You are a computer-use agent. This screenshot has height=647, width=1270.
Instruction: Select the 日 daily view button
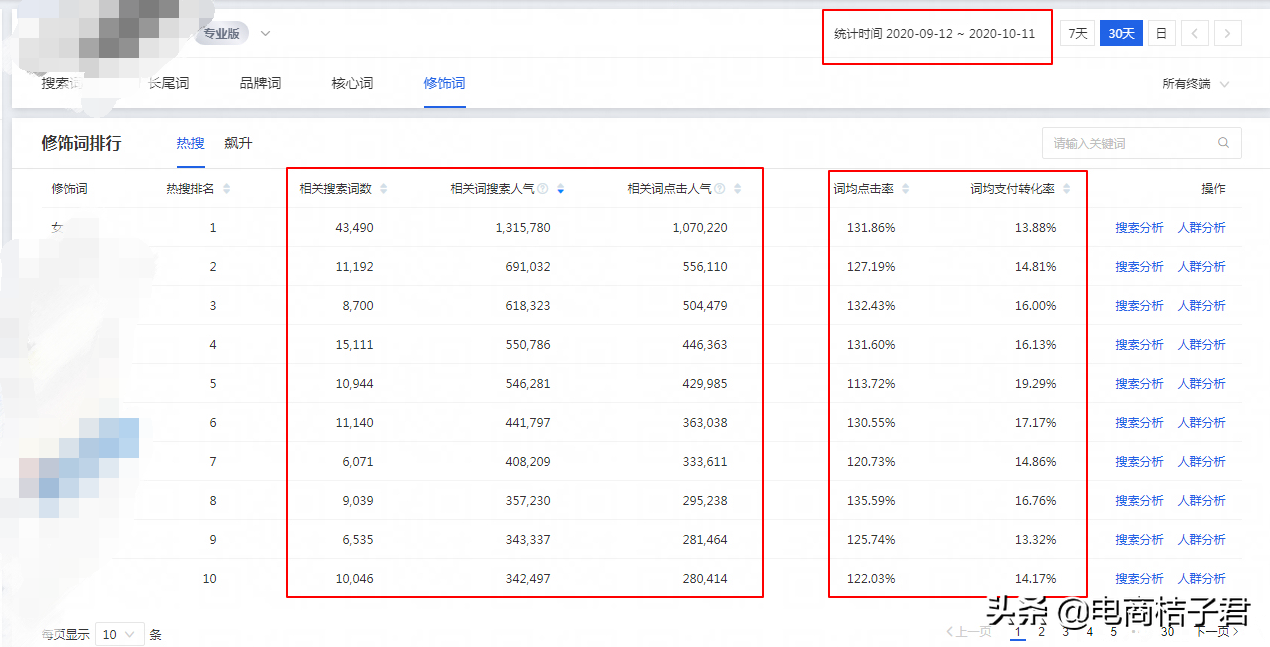[1161, 32]
